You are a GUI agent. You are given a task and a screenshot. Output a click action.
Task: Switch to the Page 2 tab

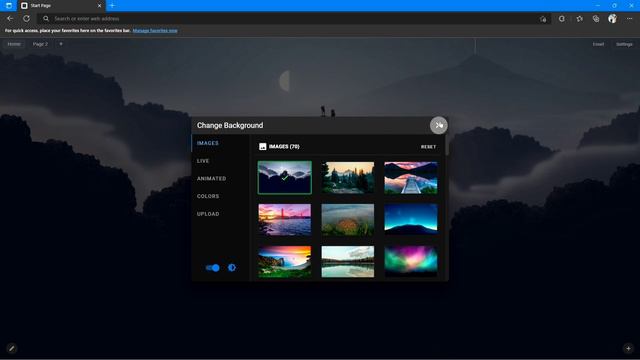[x=40, y=44]
